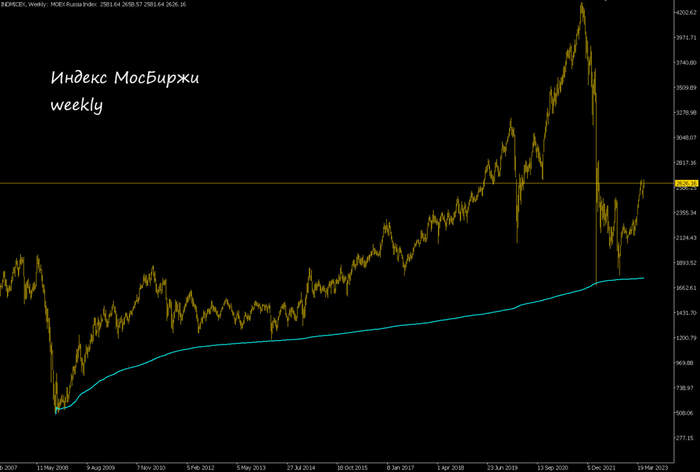Click the 1662.61 price axis value
Screen dimensions: 700x472
[x=688, y=288]
